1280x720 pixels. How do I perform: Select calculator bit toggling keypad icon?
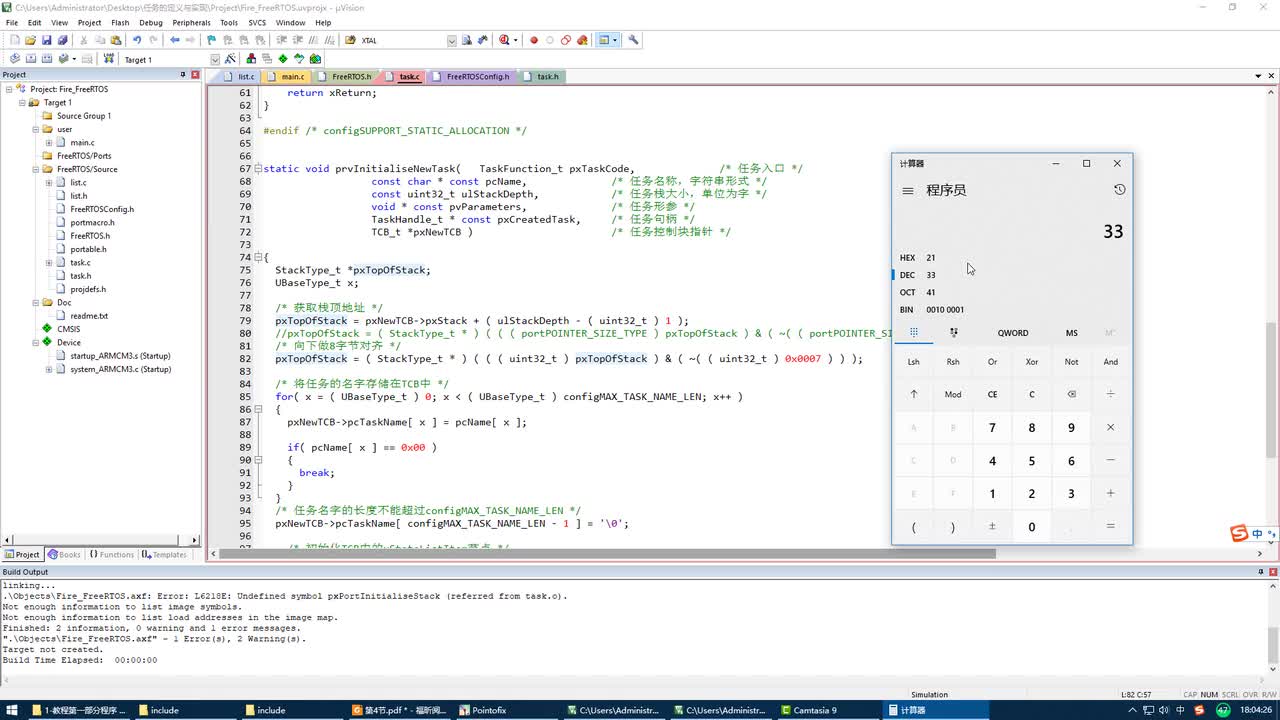point(953,333)
